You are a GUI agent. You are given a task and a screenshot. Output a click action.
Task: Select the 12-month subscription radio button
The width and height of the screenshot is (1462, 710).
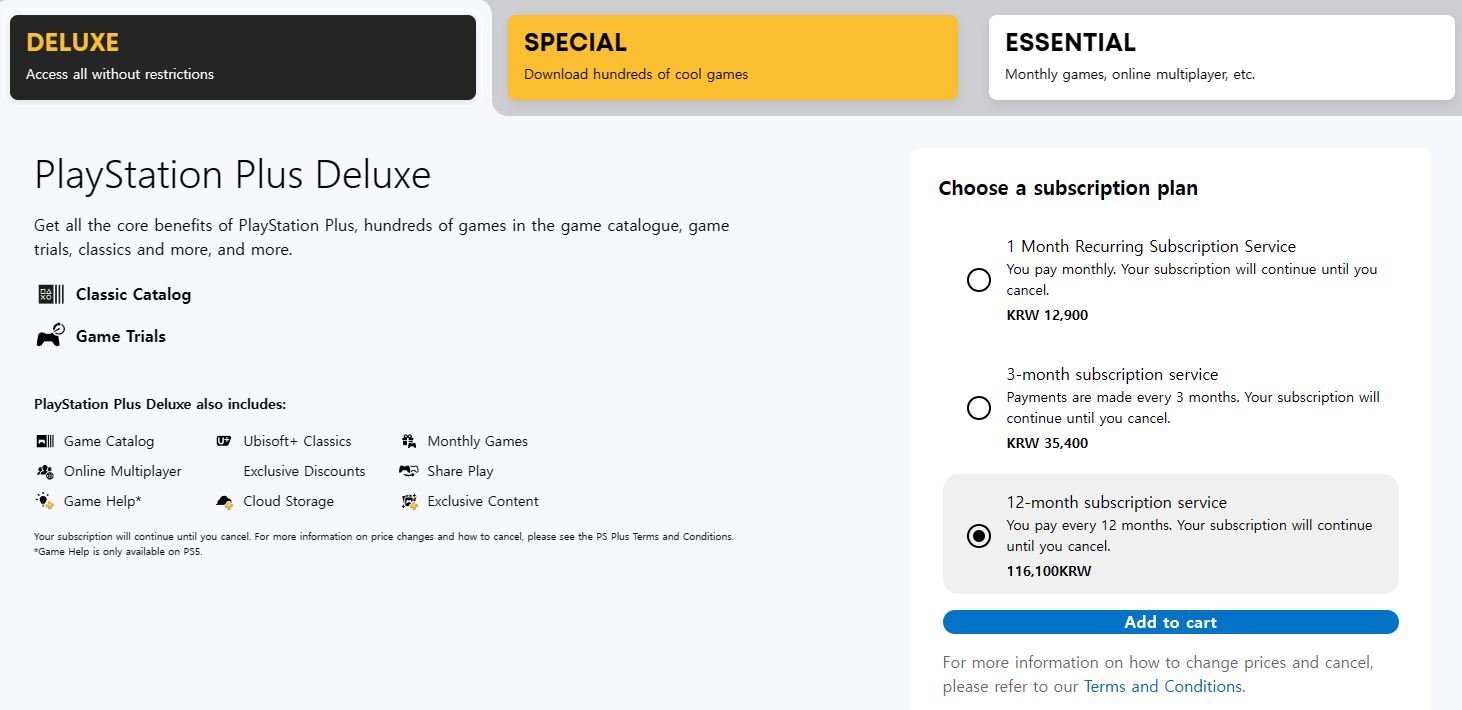coord(979,536)
